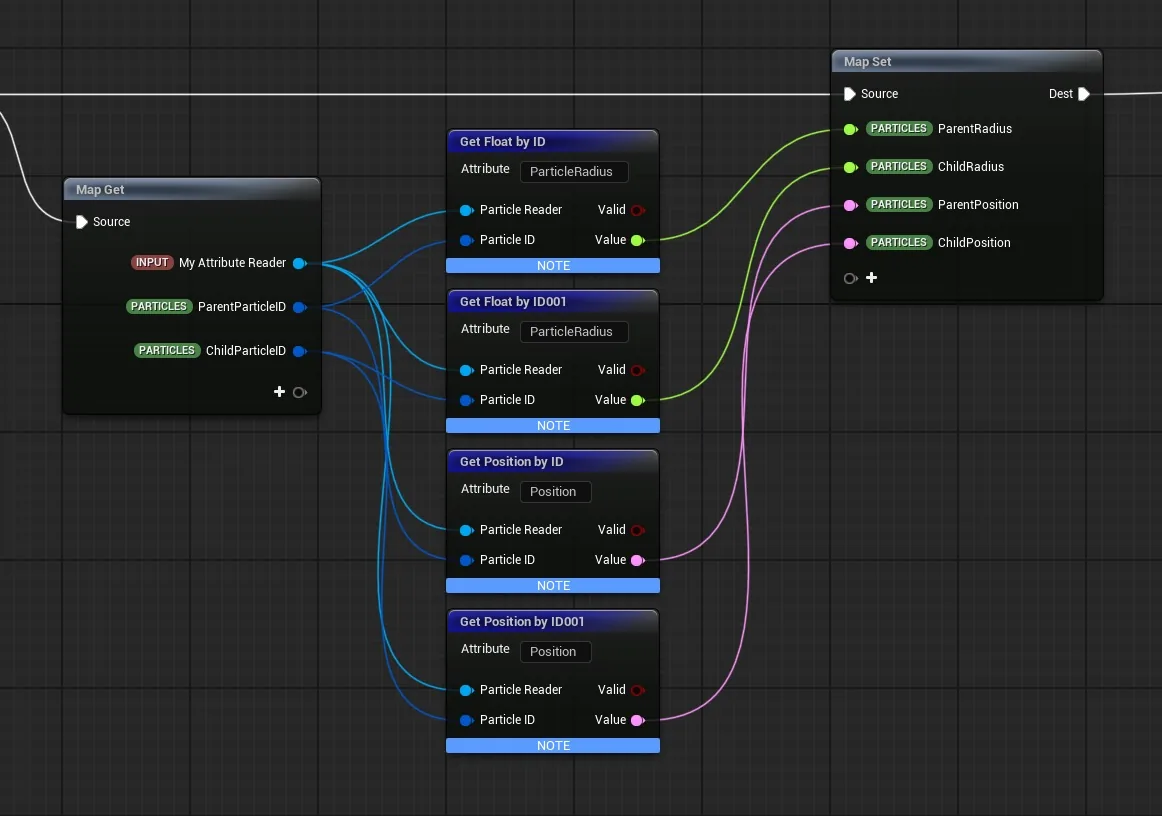The width and height of the screenshot is (1162, 816).
Task: Click the Map Set Dest execution pin
Action: pos(1083,93)
